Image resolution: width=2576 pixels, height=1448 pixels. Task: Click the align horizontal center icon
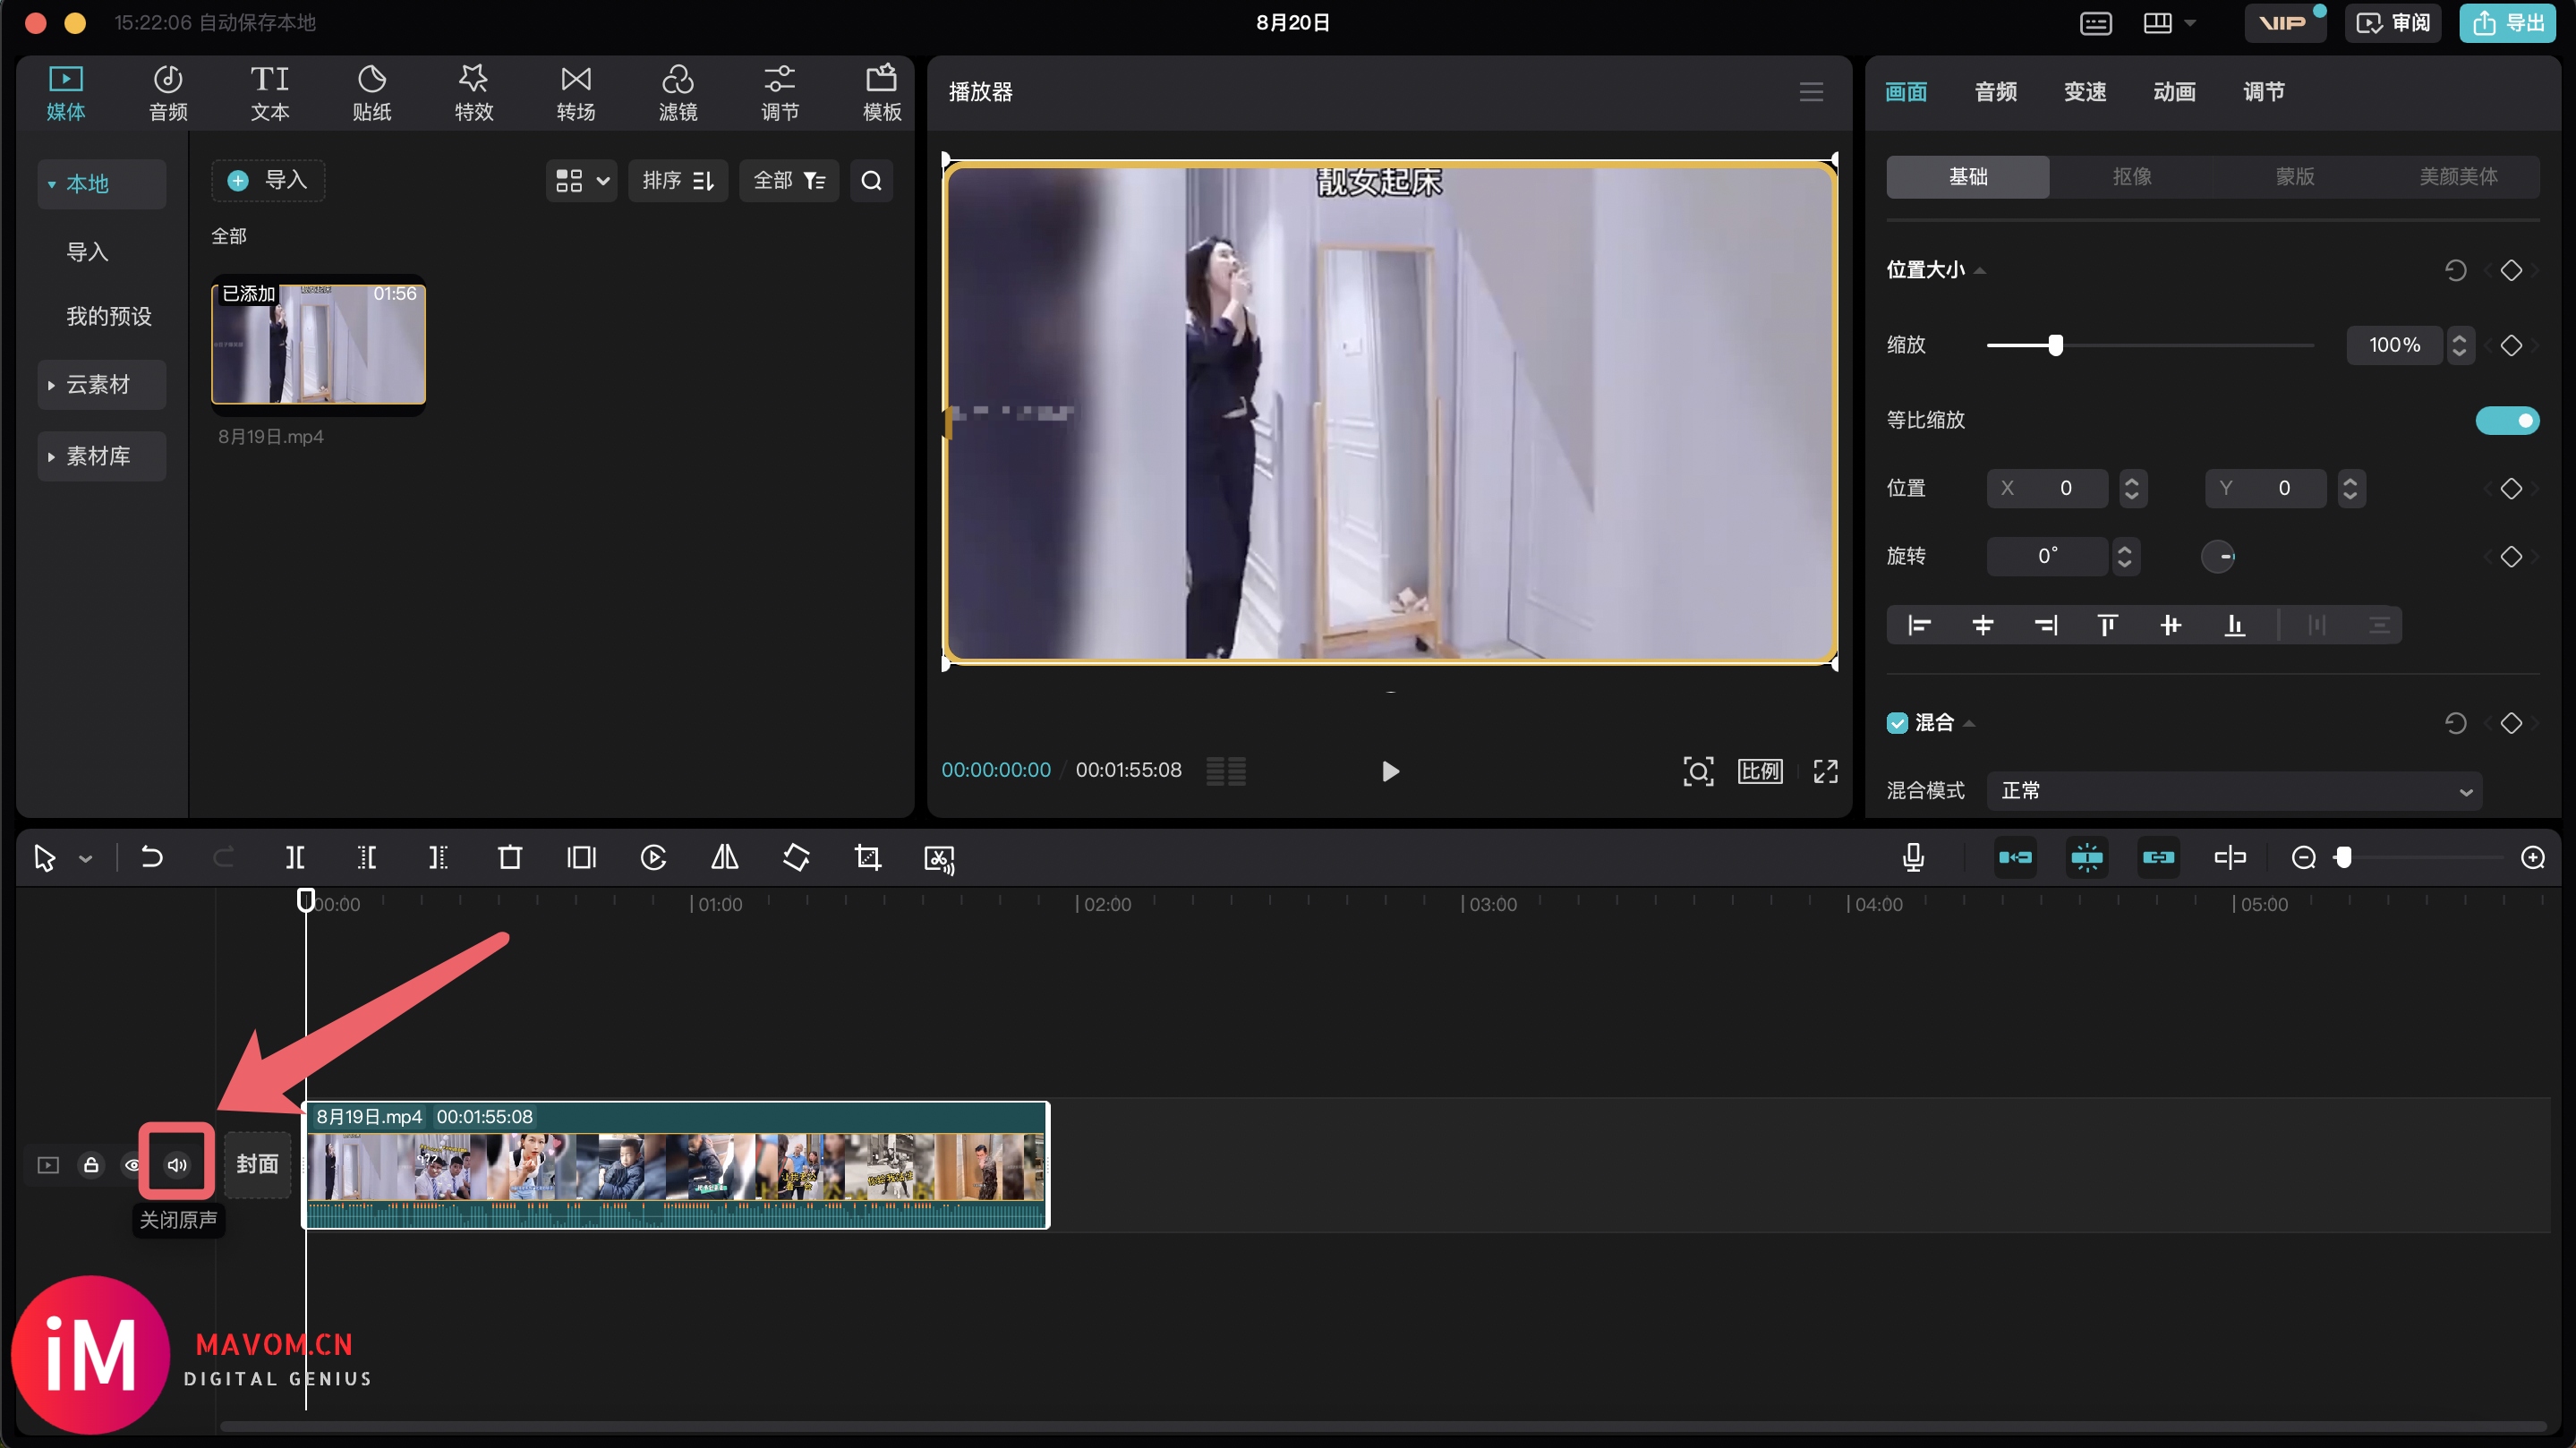coord(1982,625)
